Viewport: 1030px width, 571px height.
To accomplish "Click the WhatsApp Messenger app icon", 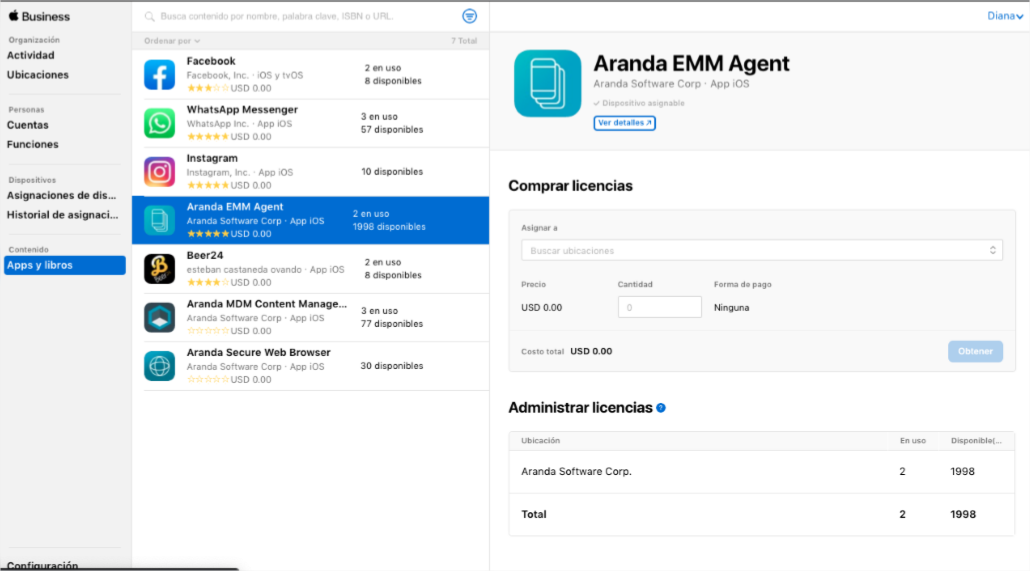I will pyautogui.click(x=160, y=123).
